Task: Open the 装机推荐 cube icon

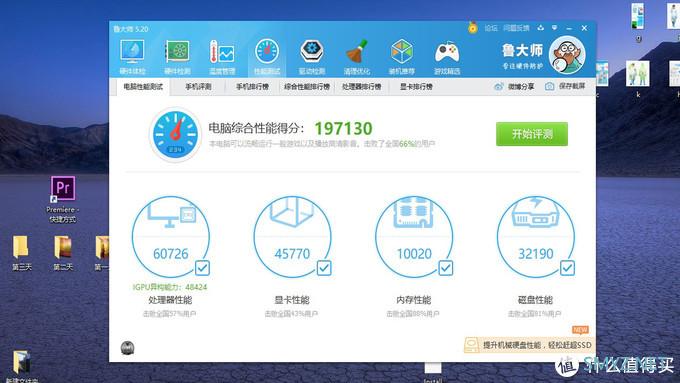Action: (x=402, y=56)
